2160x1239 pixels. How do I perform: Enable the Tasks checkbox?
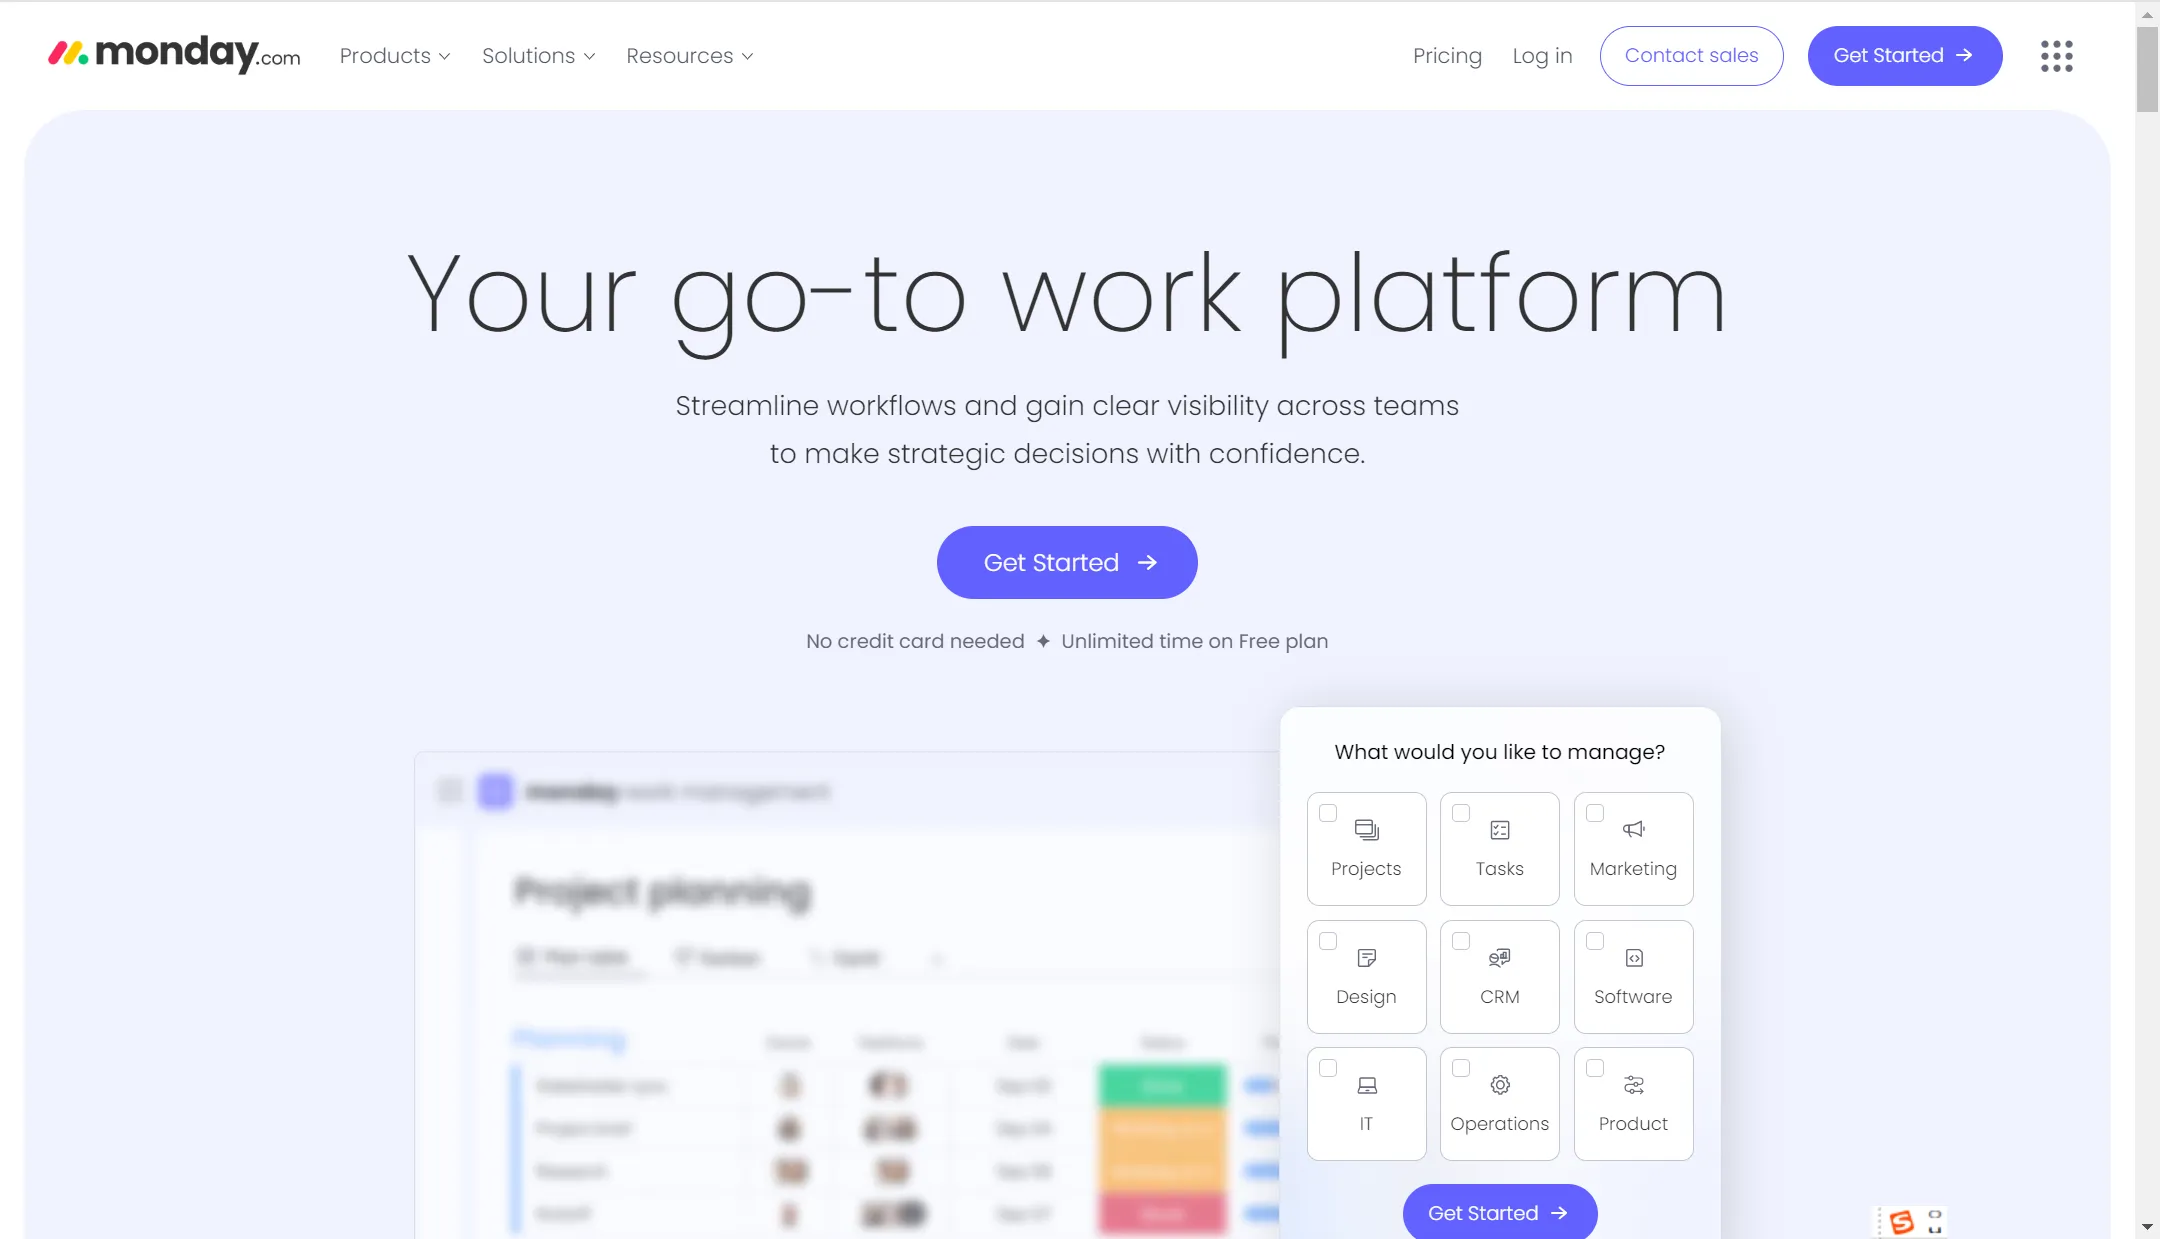coord(1460,813)
